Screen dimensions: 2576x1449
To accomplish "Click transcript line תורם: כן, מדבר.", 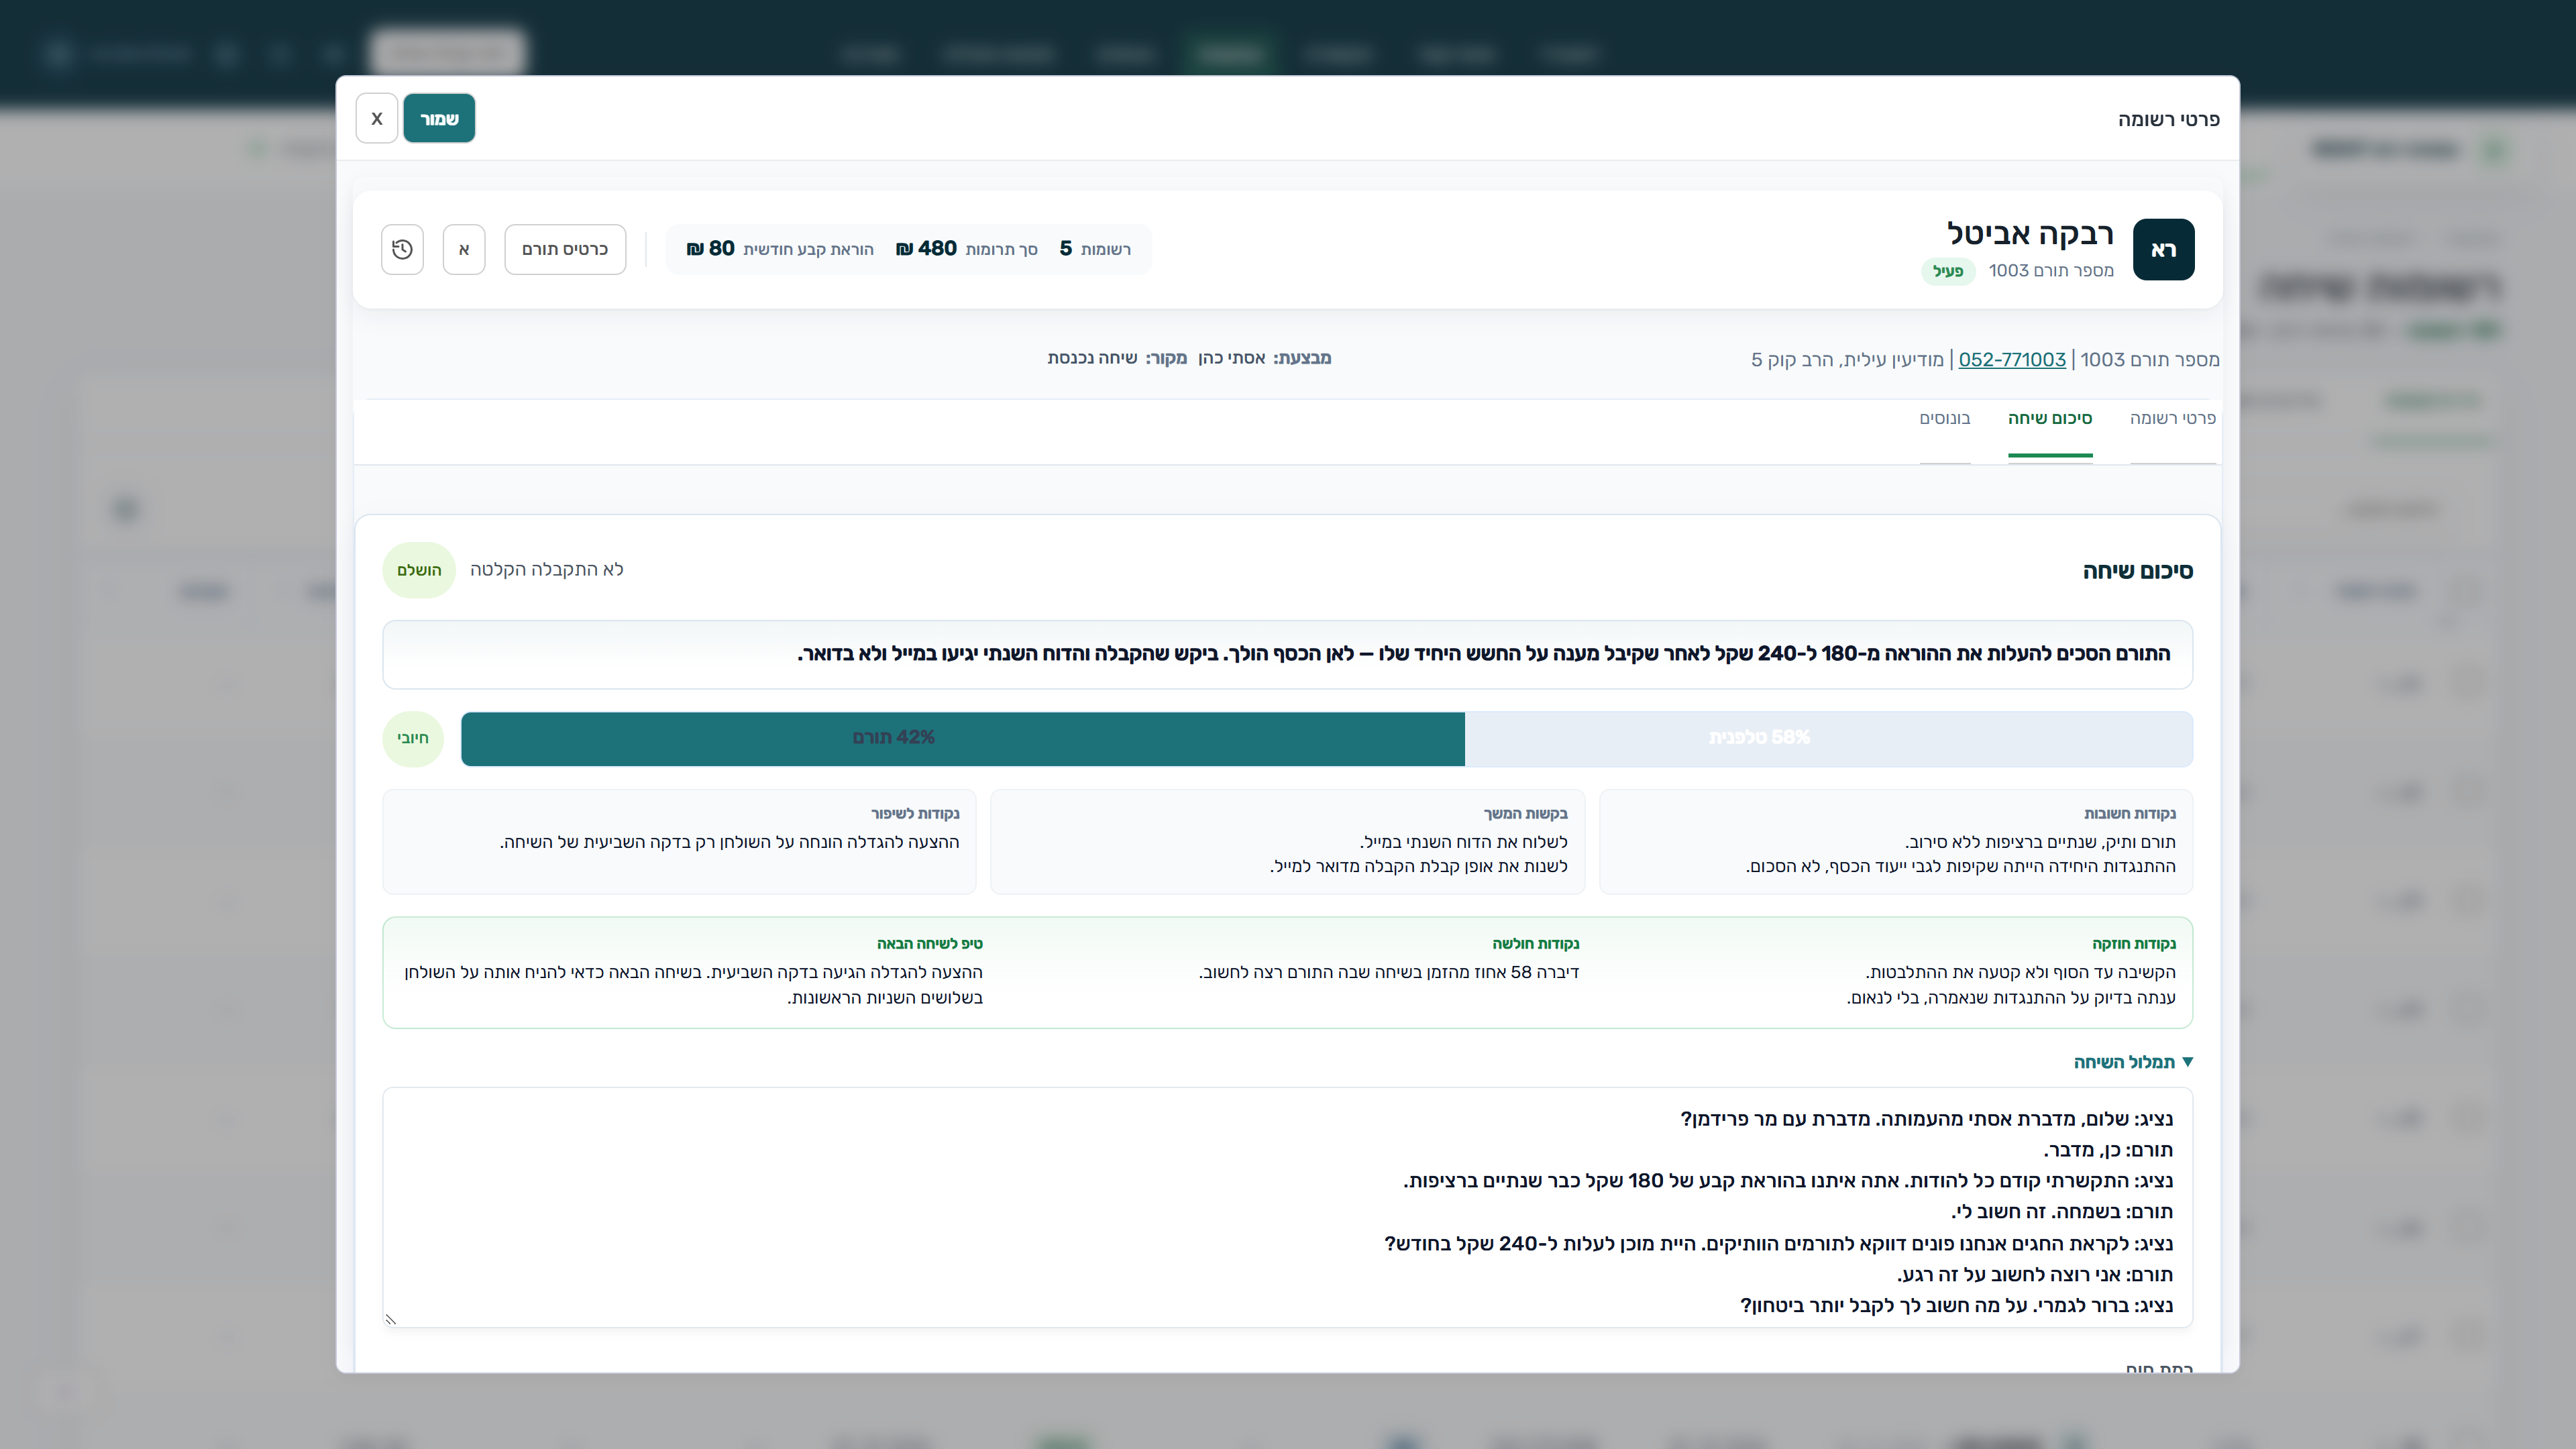I will [x=2108, y=1150].
